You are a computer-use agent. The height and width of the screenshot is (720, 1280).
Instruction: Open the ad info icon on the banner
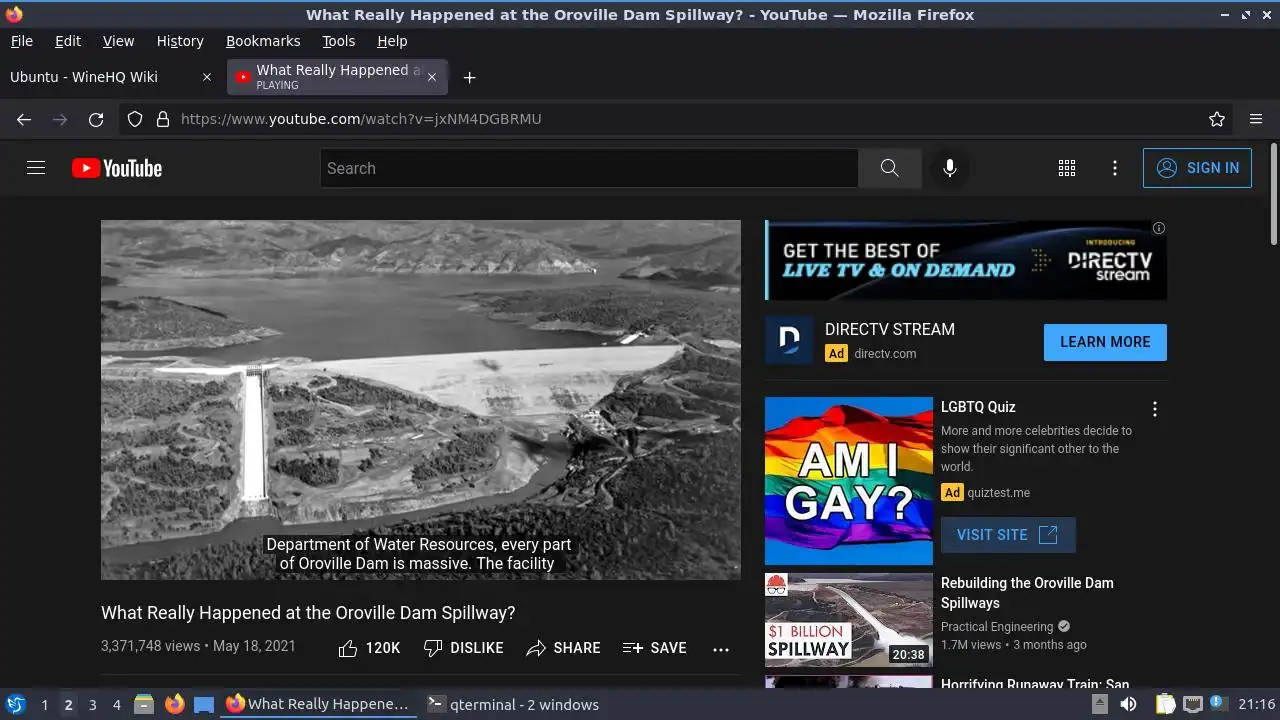pyautogui.click(x=1159, y=228)
